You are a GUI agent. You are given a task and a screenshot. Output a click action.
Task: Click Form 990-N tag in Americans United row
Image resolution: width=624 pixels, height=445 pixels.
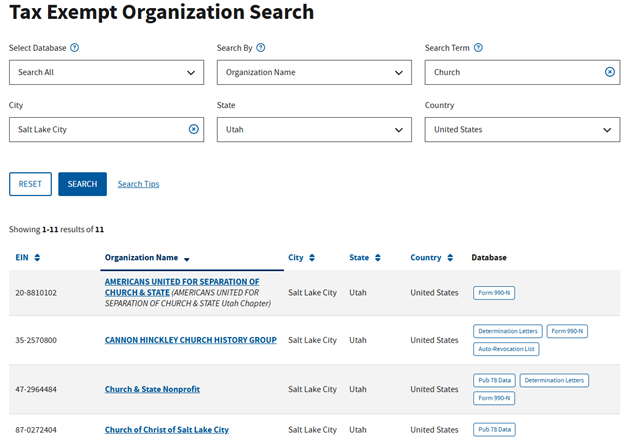(494, 293)
